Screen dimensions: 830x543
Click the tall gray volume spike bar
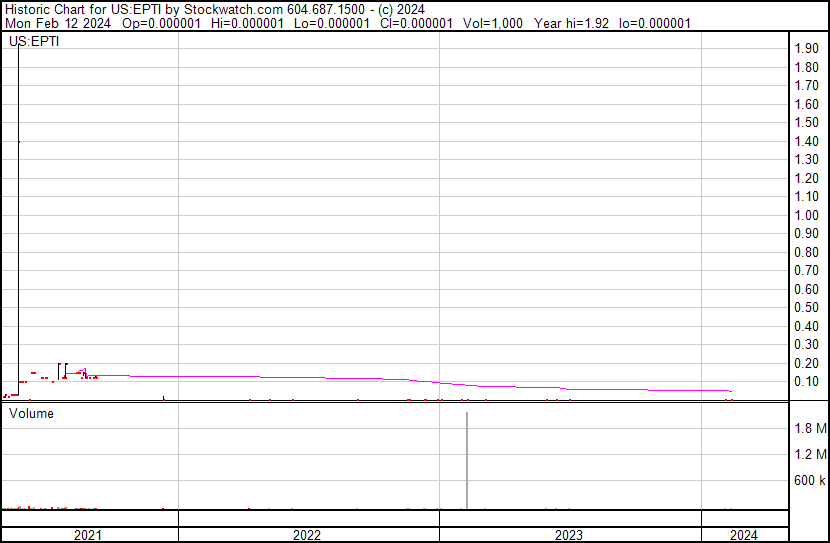467,460
